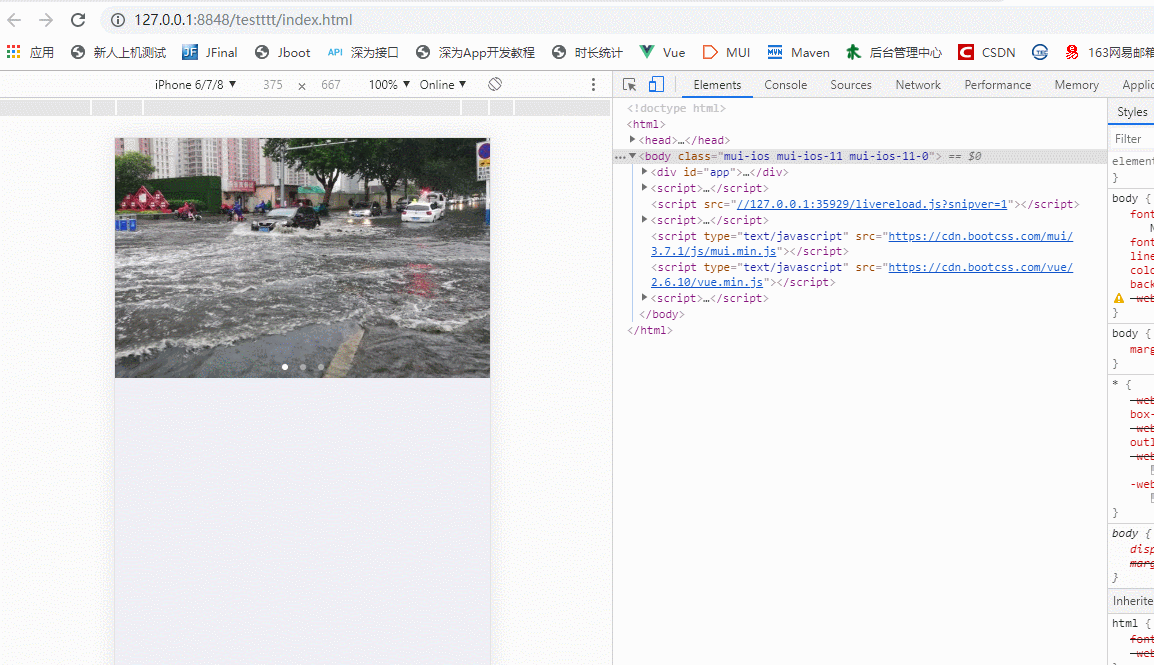Image resolution: width=1154 pixels, height=665 pixels.
Task: Activate the inspect element picker
Action: [629, 85]
